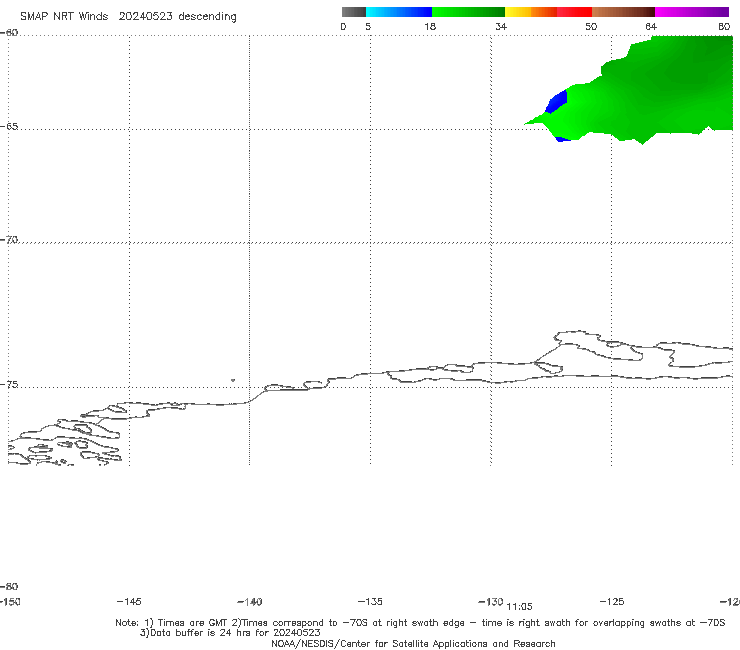Click the title text 'SMAP NRT Winds 20240523 descending'
Screen dimensions: 740x650
128,17
